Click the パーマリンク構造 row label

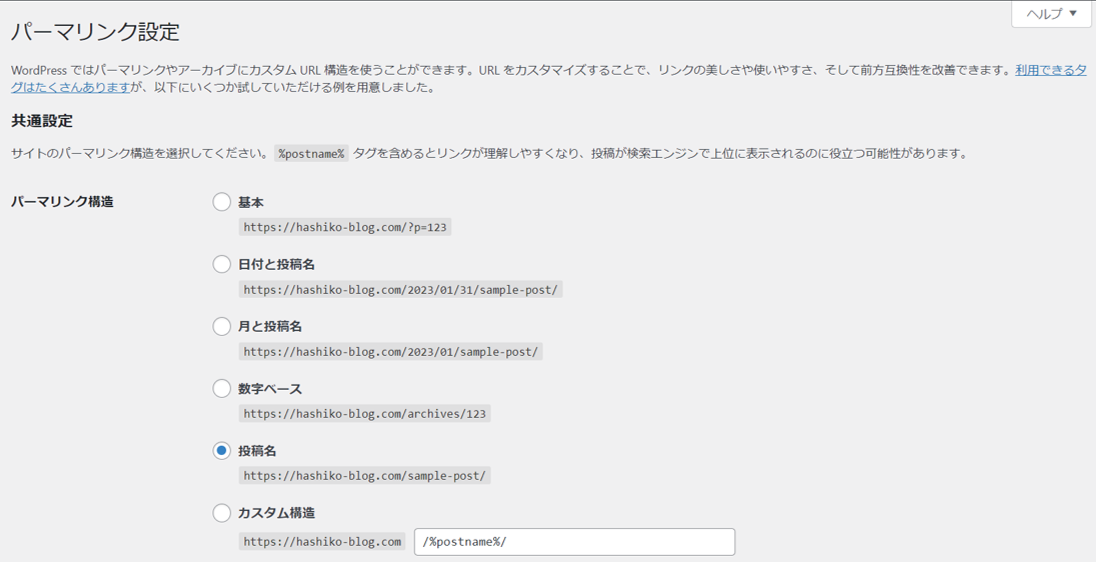pos(62,202)
